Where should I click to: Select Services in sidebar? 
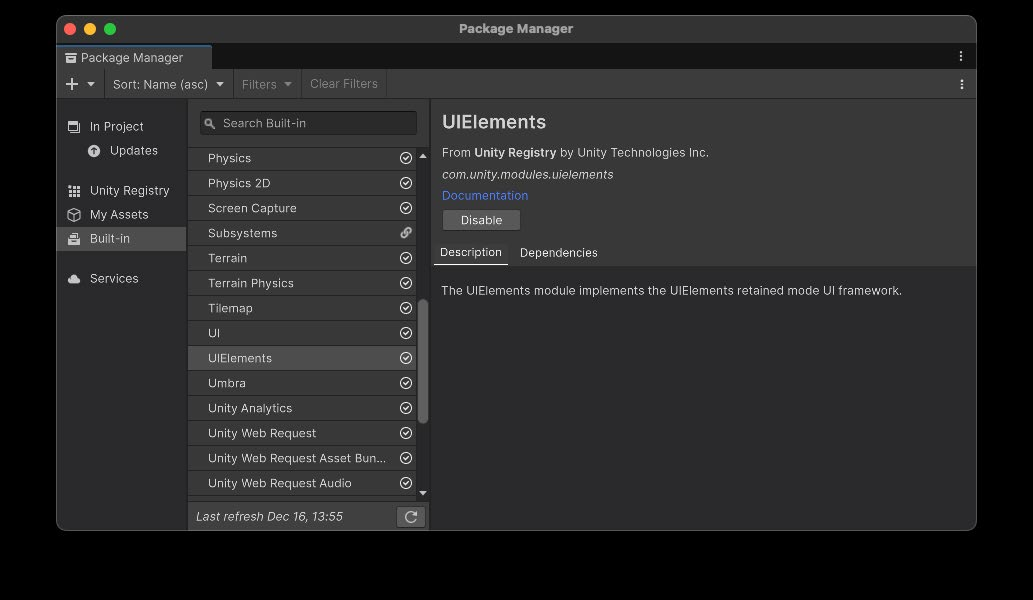pos(121,279)
